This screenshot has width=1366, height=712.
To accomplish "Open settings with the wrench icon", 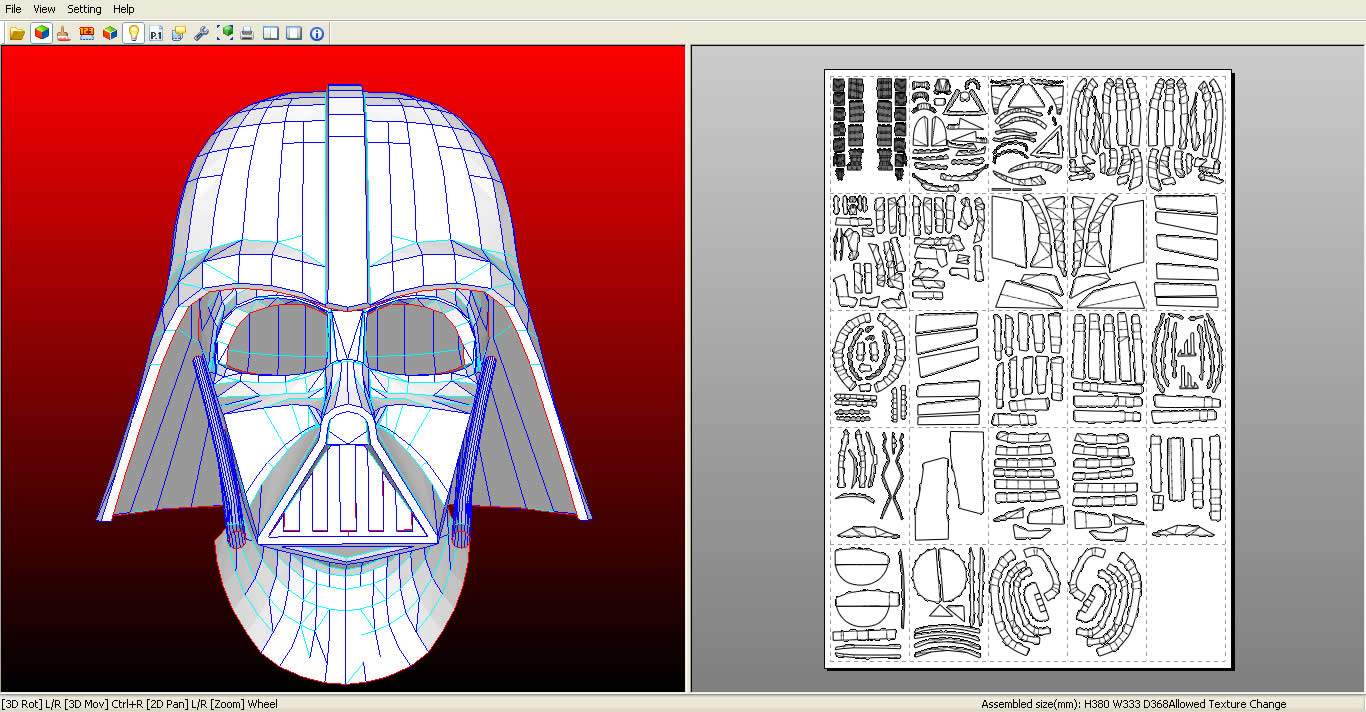I will click(202, 33).
